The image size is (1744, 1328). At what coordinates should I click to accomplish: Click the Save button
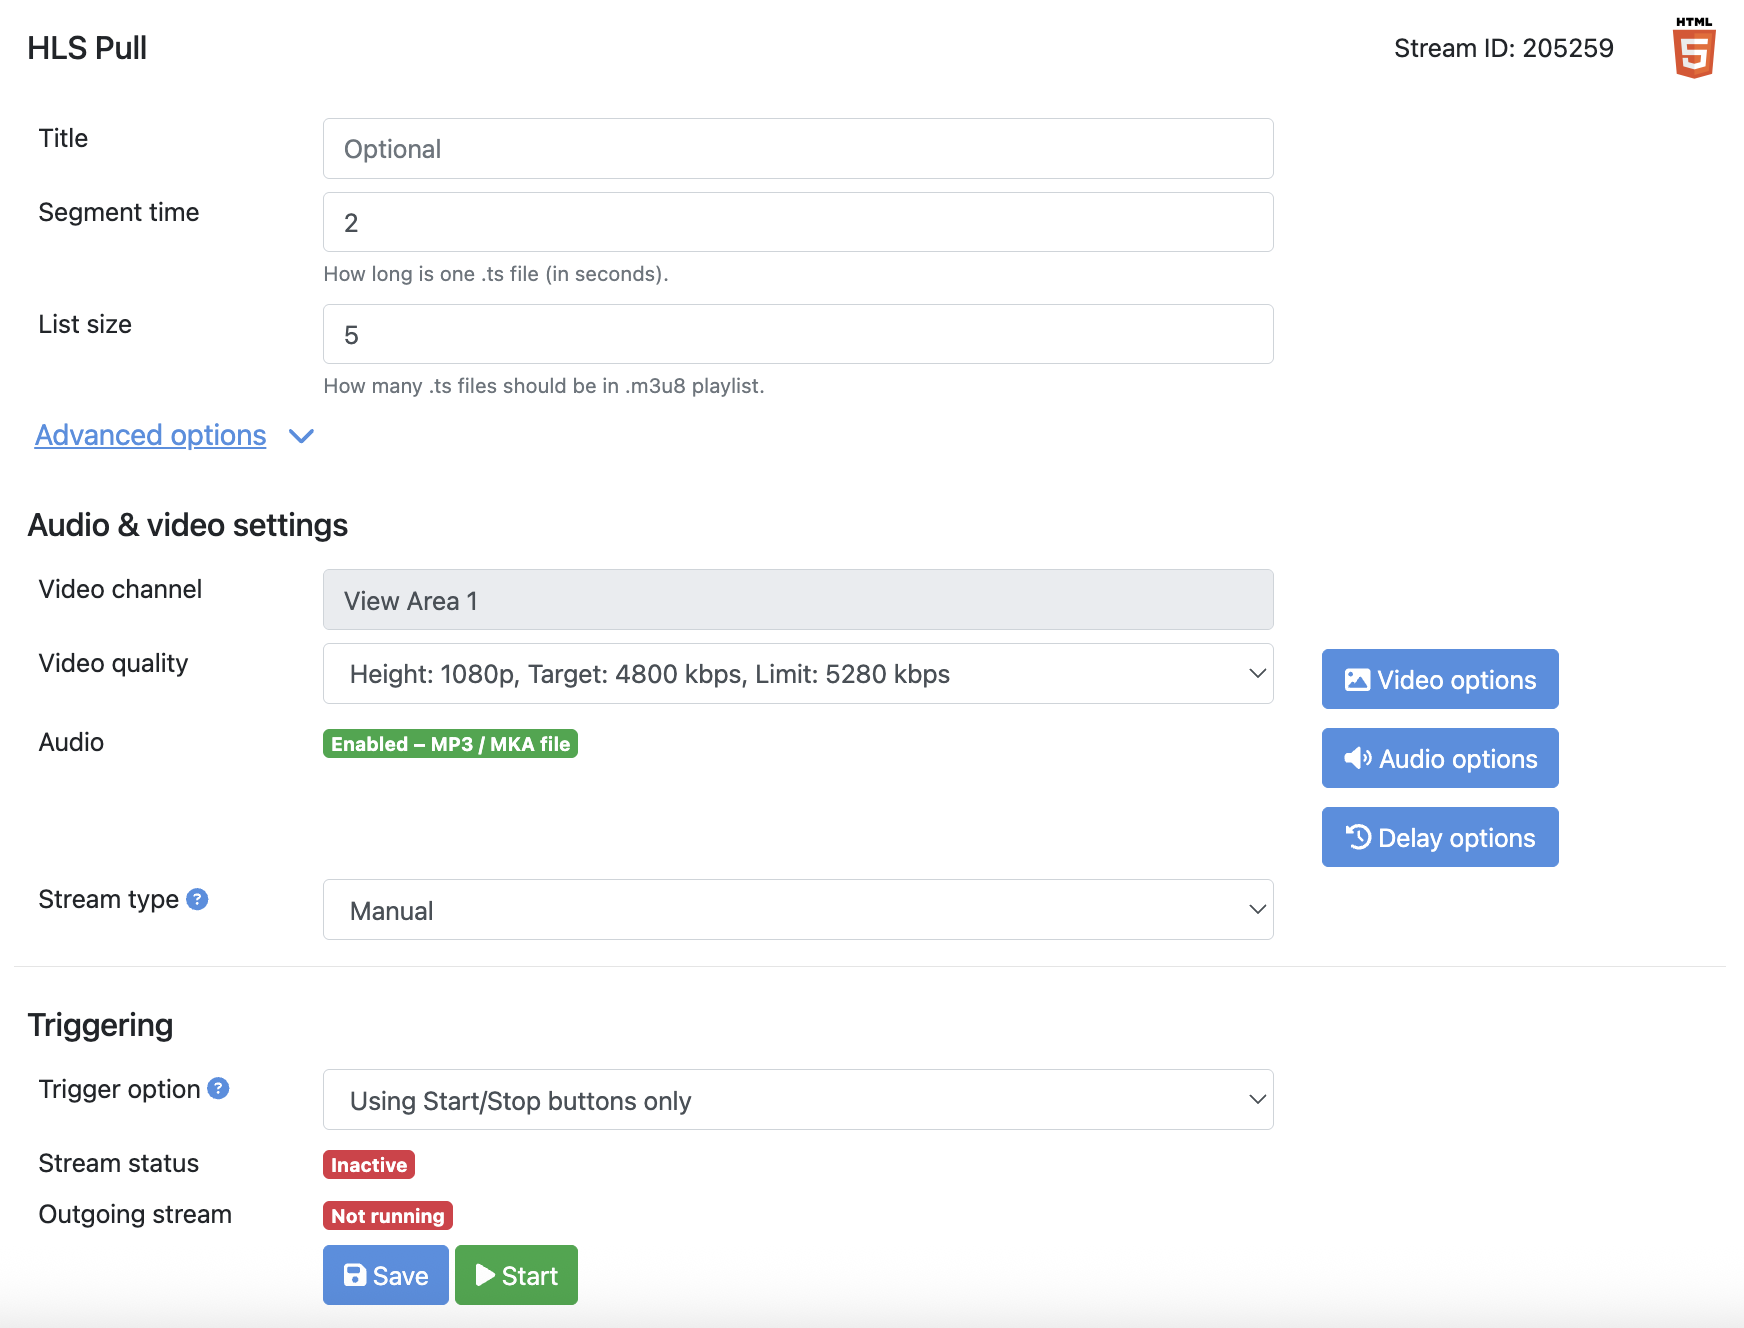(386, 1275)
